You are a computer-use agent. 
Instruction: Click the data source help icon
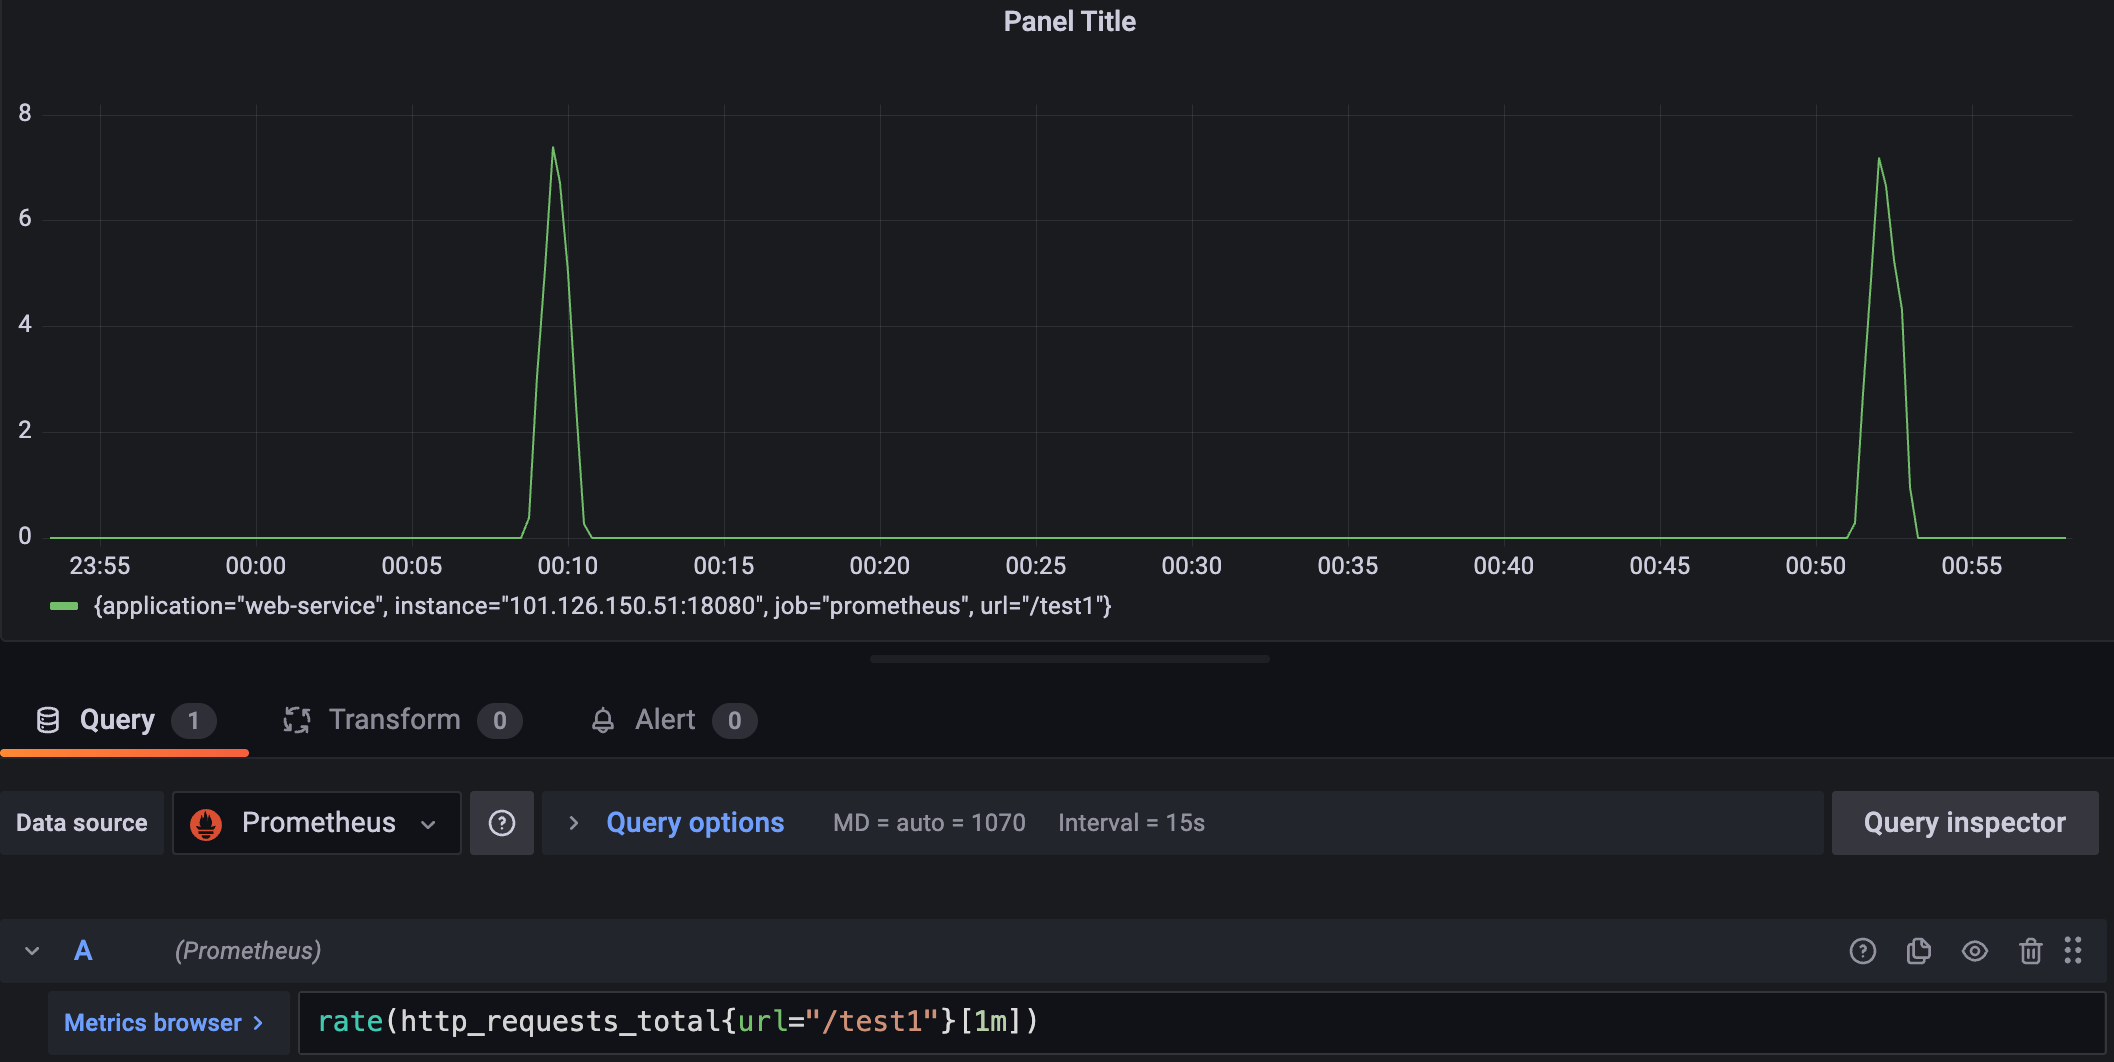pyautogui.click(x=501, y=823)
